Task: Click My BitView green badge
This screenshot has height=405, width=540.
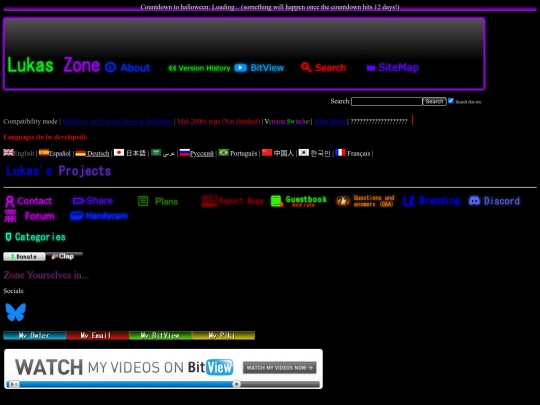Action: click(x=160, y=335)
